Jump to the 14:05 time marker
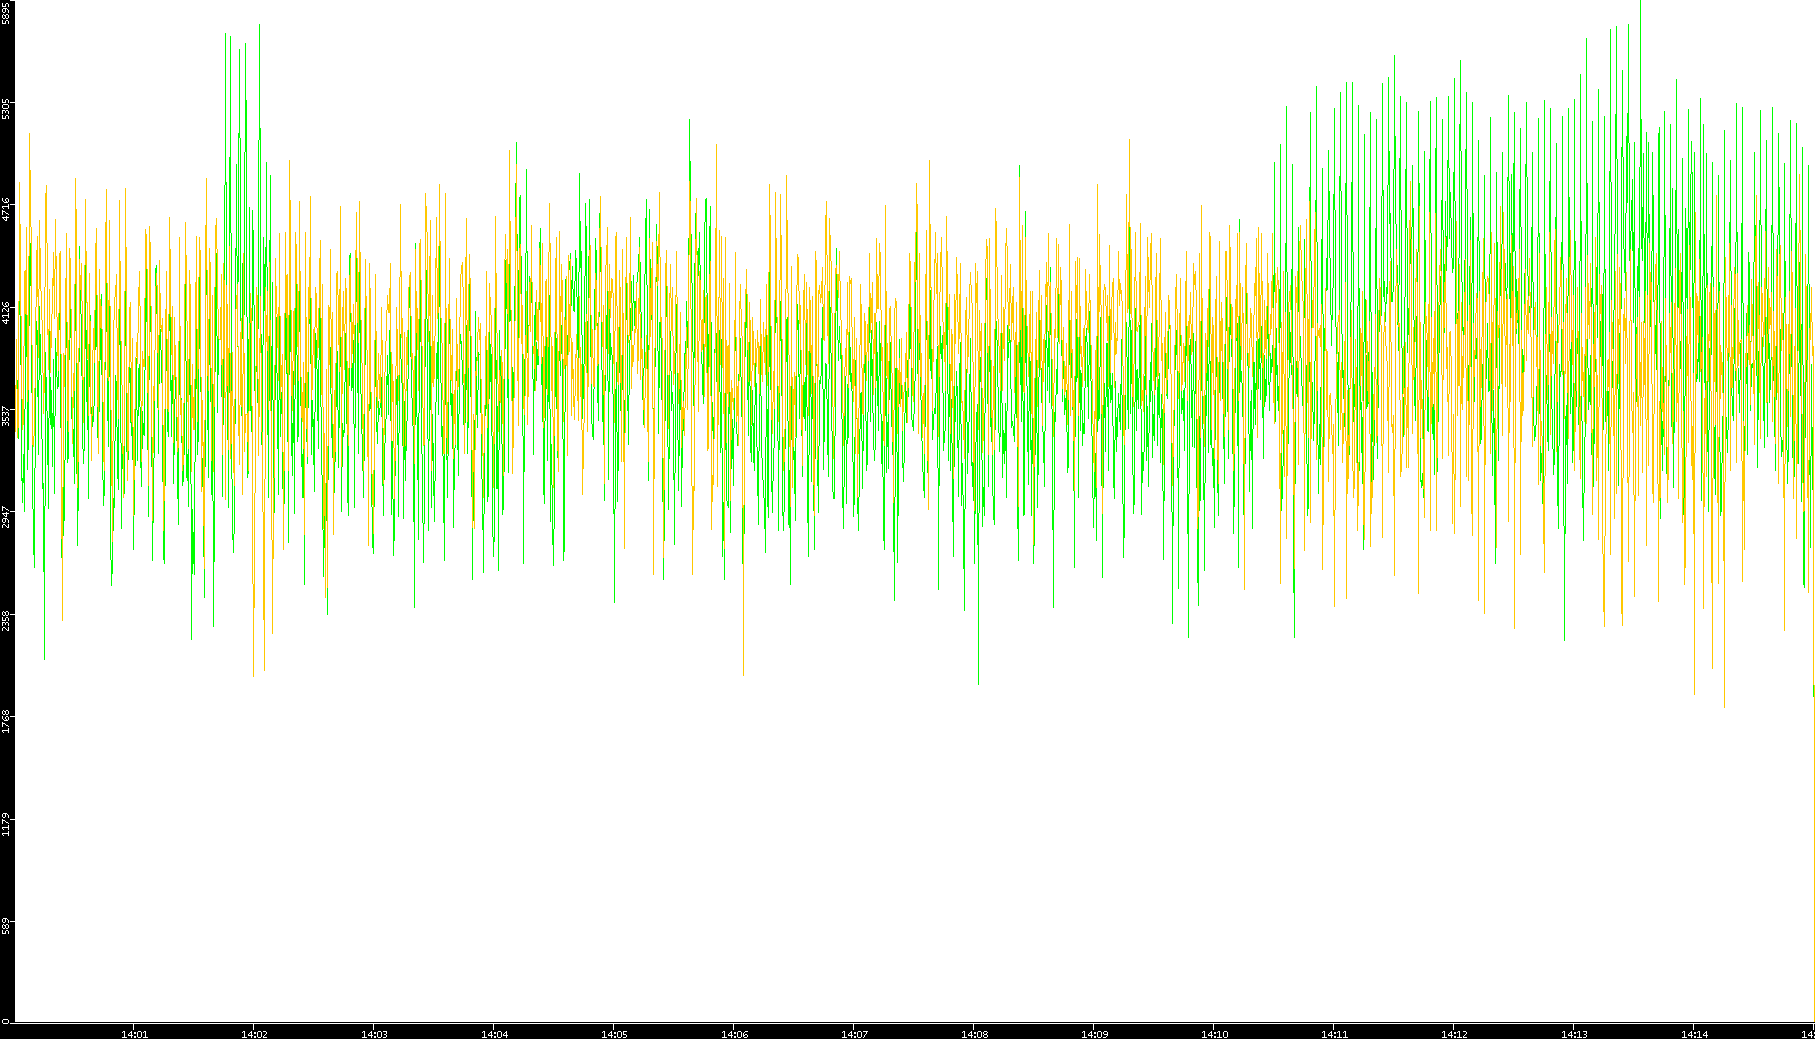1815x1039 pixels. click(614, 1034)
